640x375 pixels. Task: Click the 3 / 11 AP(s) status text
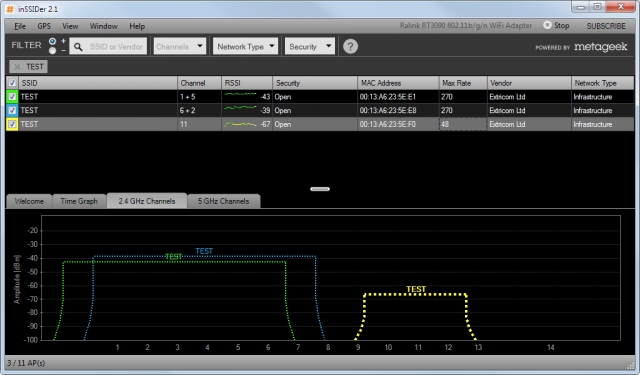(26, 363)
